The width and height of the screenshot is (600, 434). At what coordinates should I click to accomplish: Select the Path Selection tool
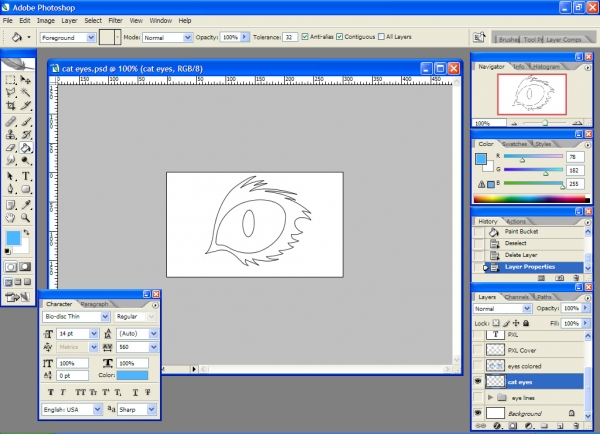[10, 176]
